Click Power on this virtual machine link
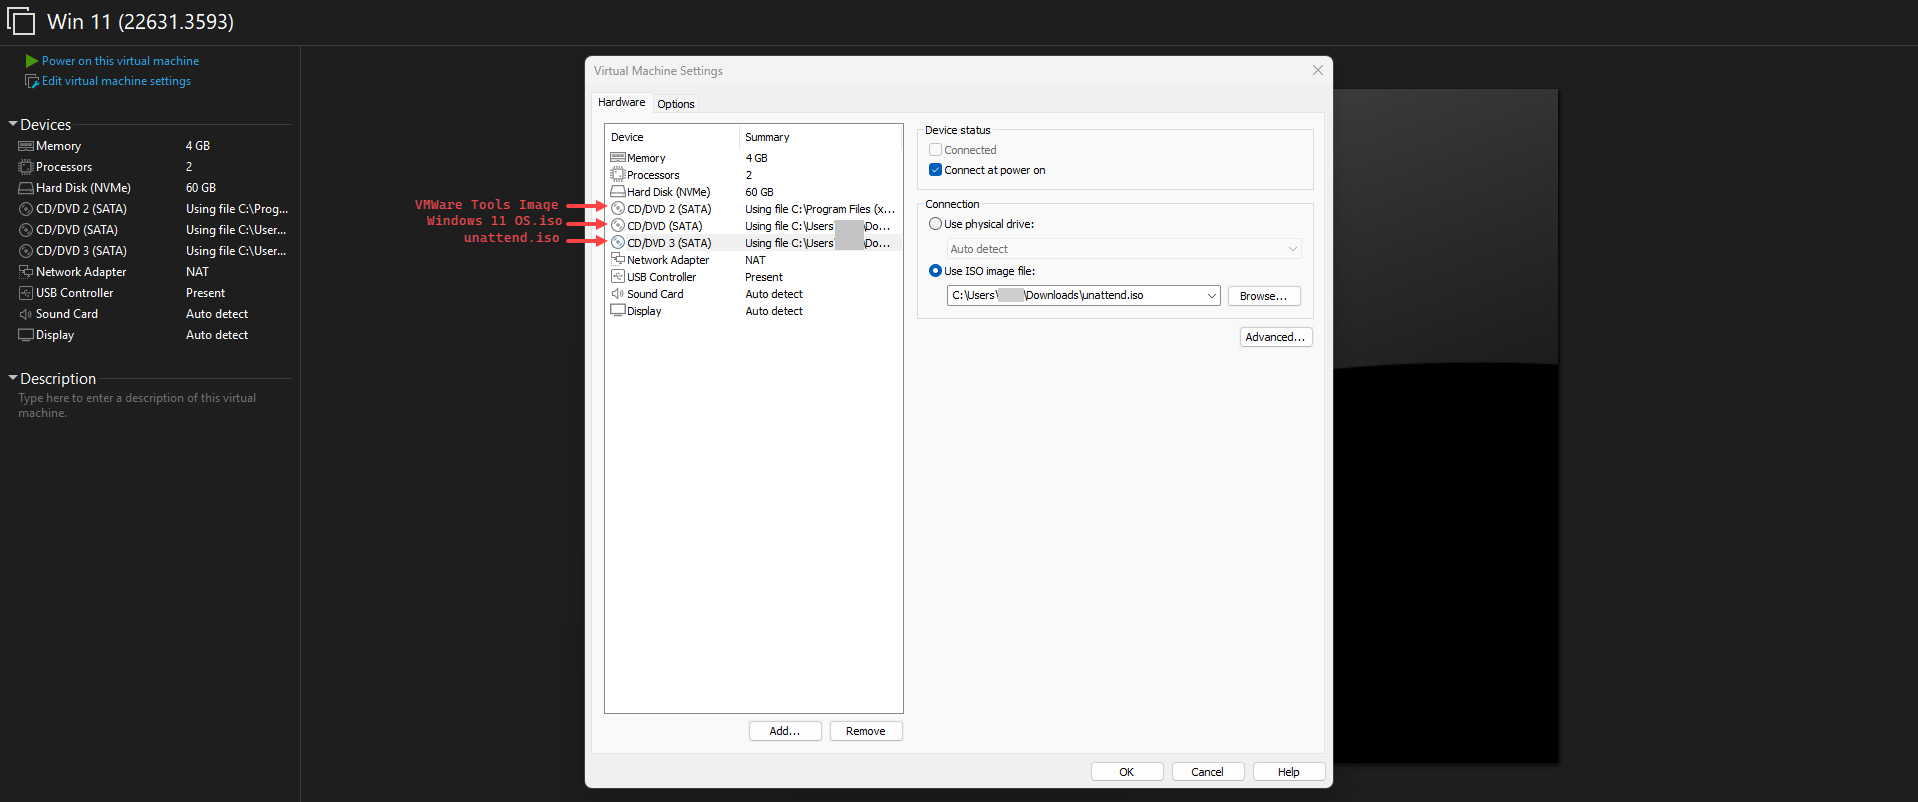 coord(120,61)
